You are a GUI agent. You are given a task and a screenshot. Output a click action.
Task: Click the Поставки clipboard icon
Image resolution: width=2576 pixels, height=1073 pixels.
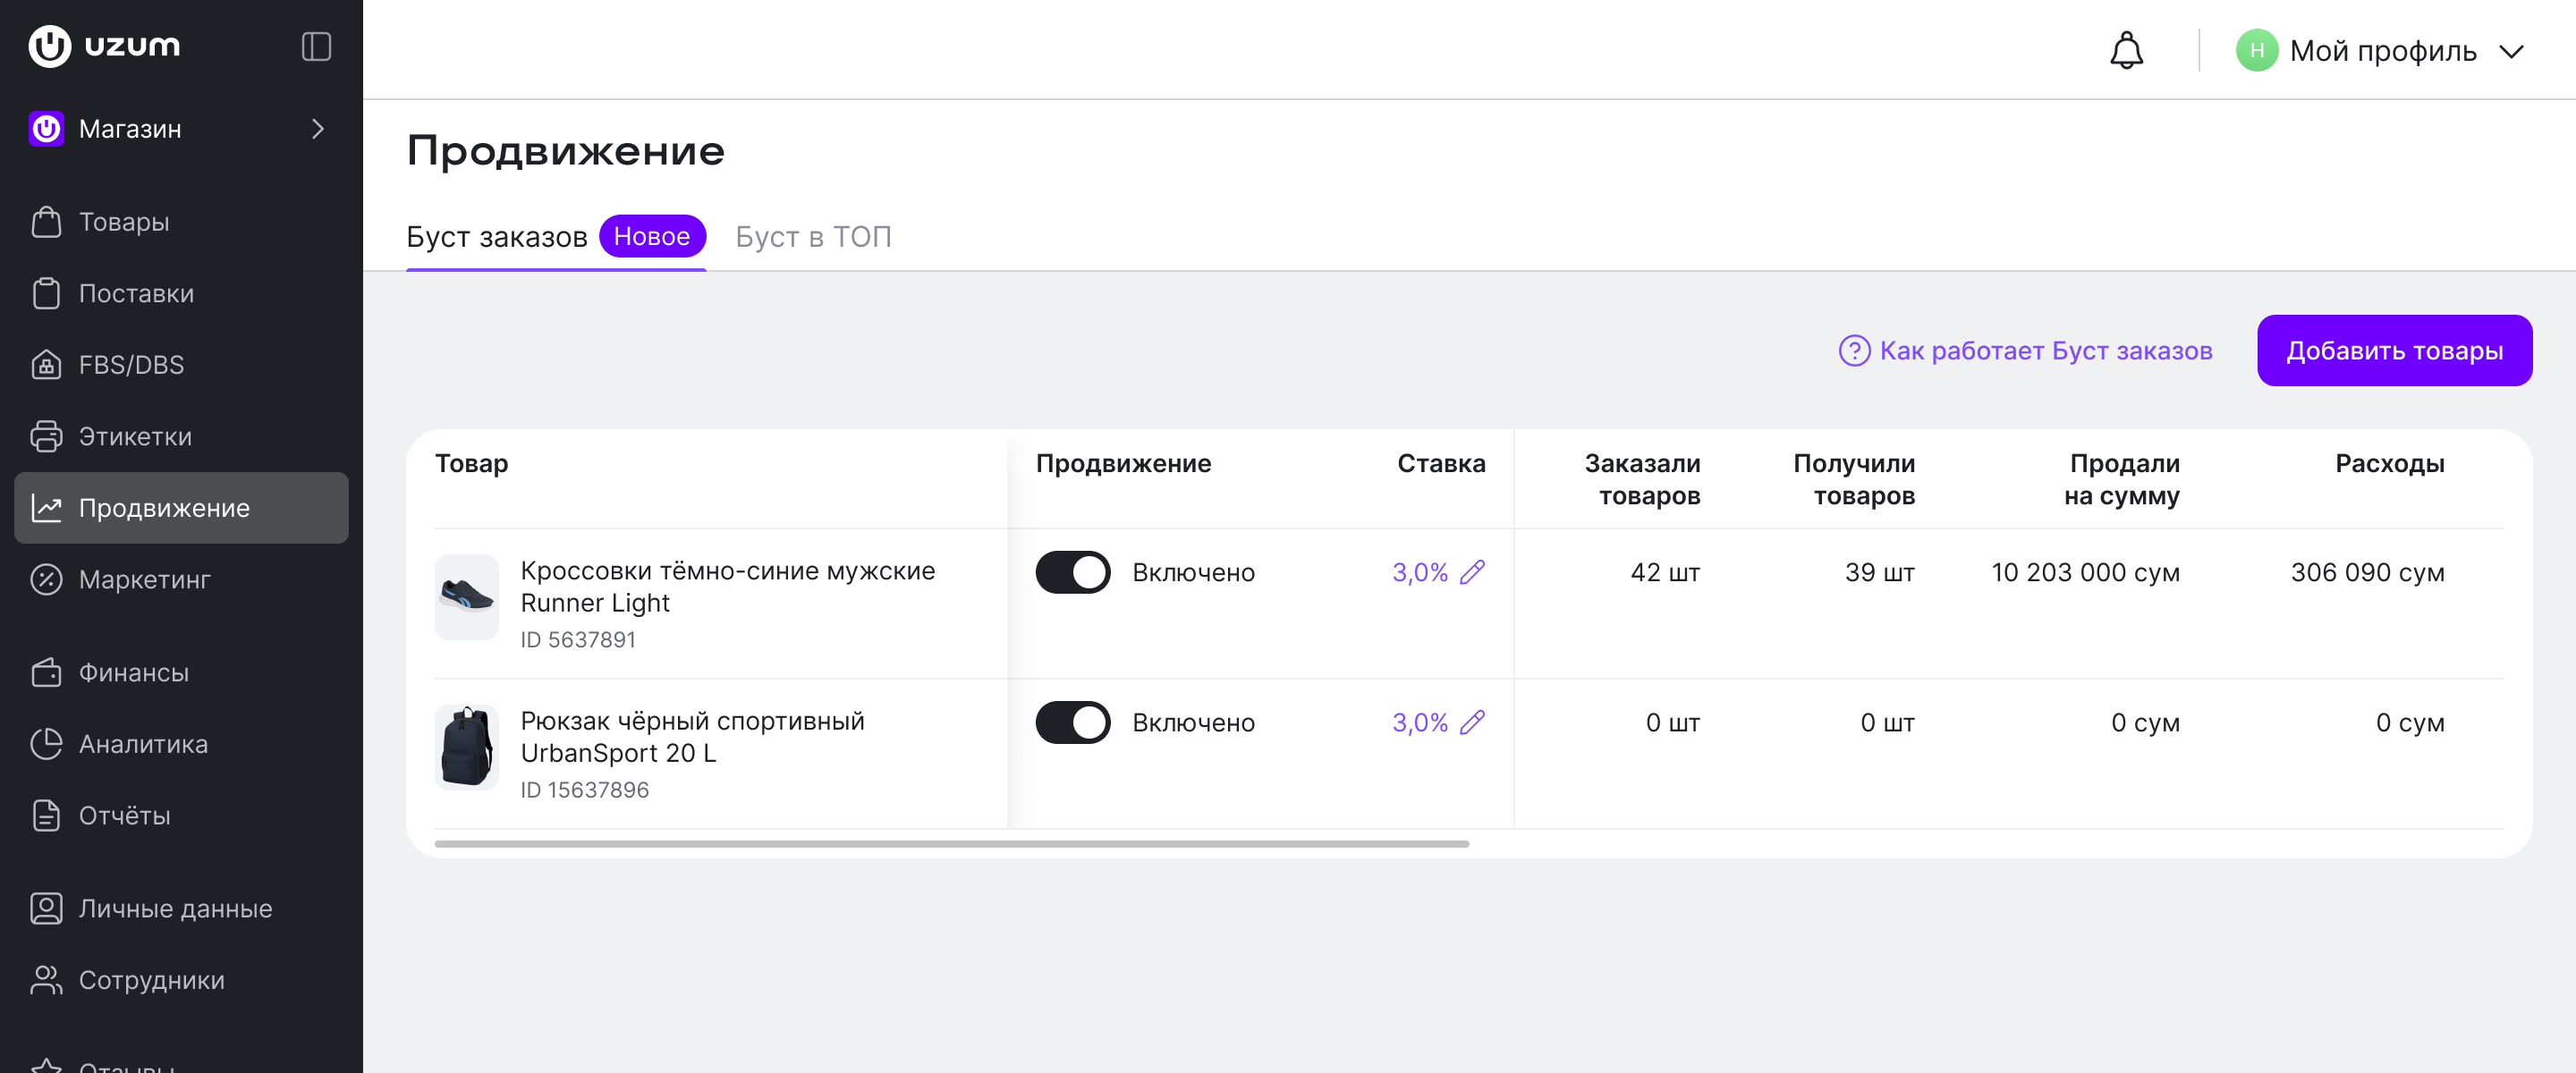[46, 293]
